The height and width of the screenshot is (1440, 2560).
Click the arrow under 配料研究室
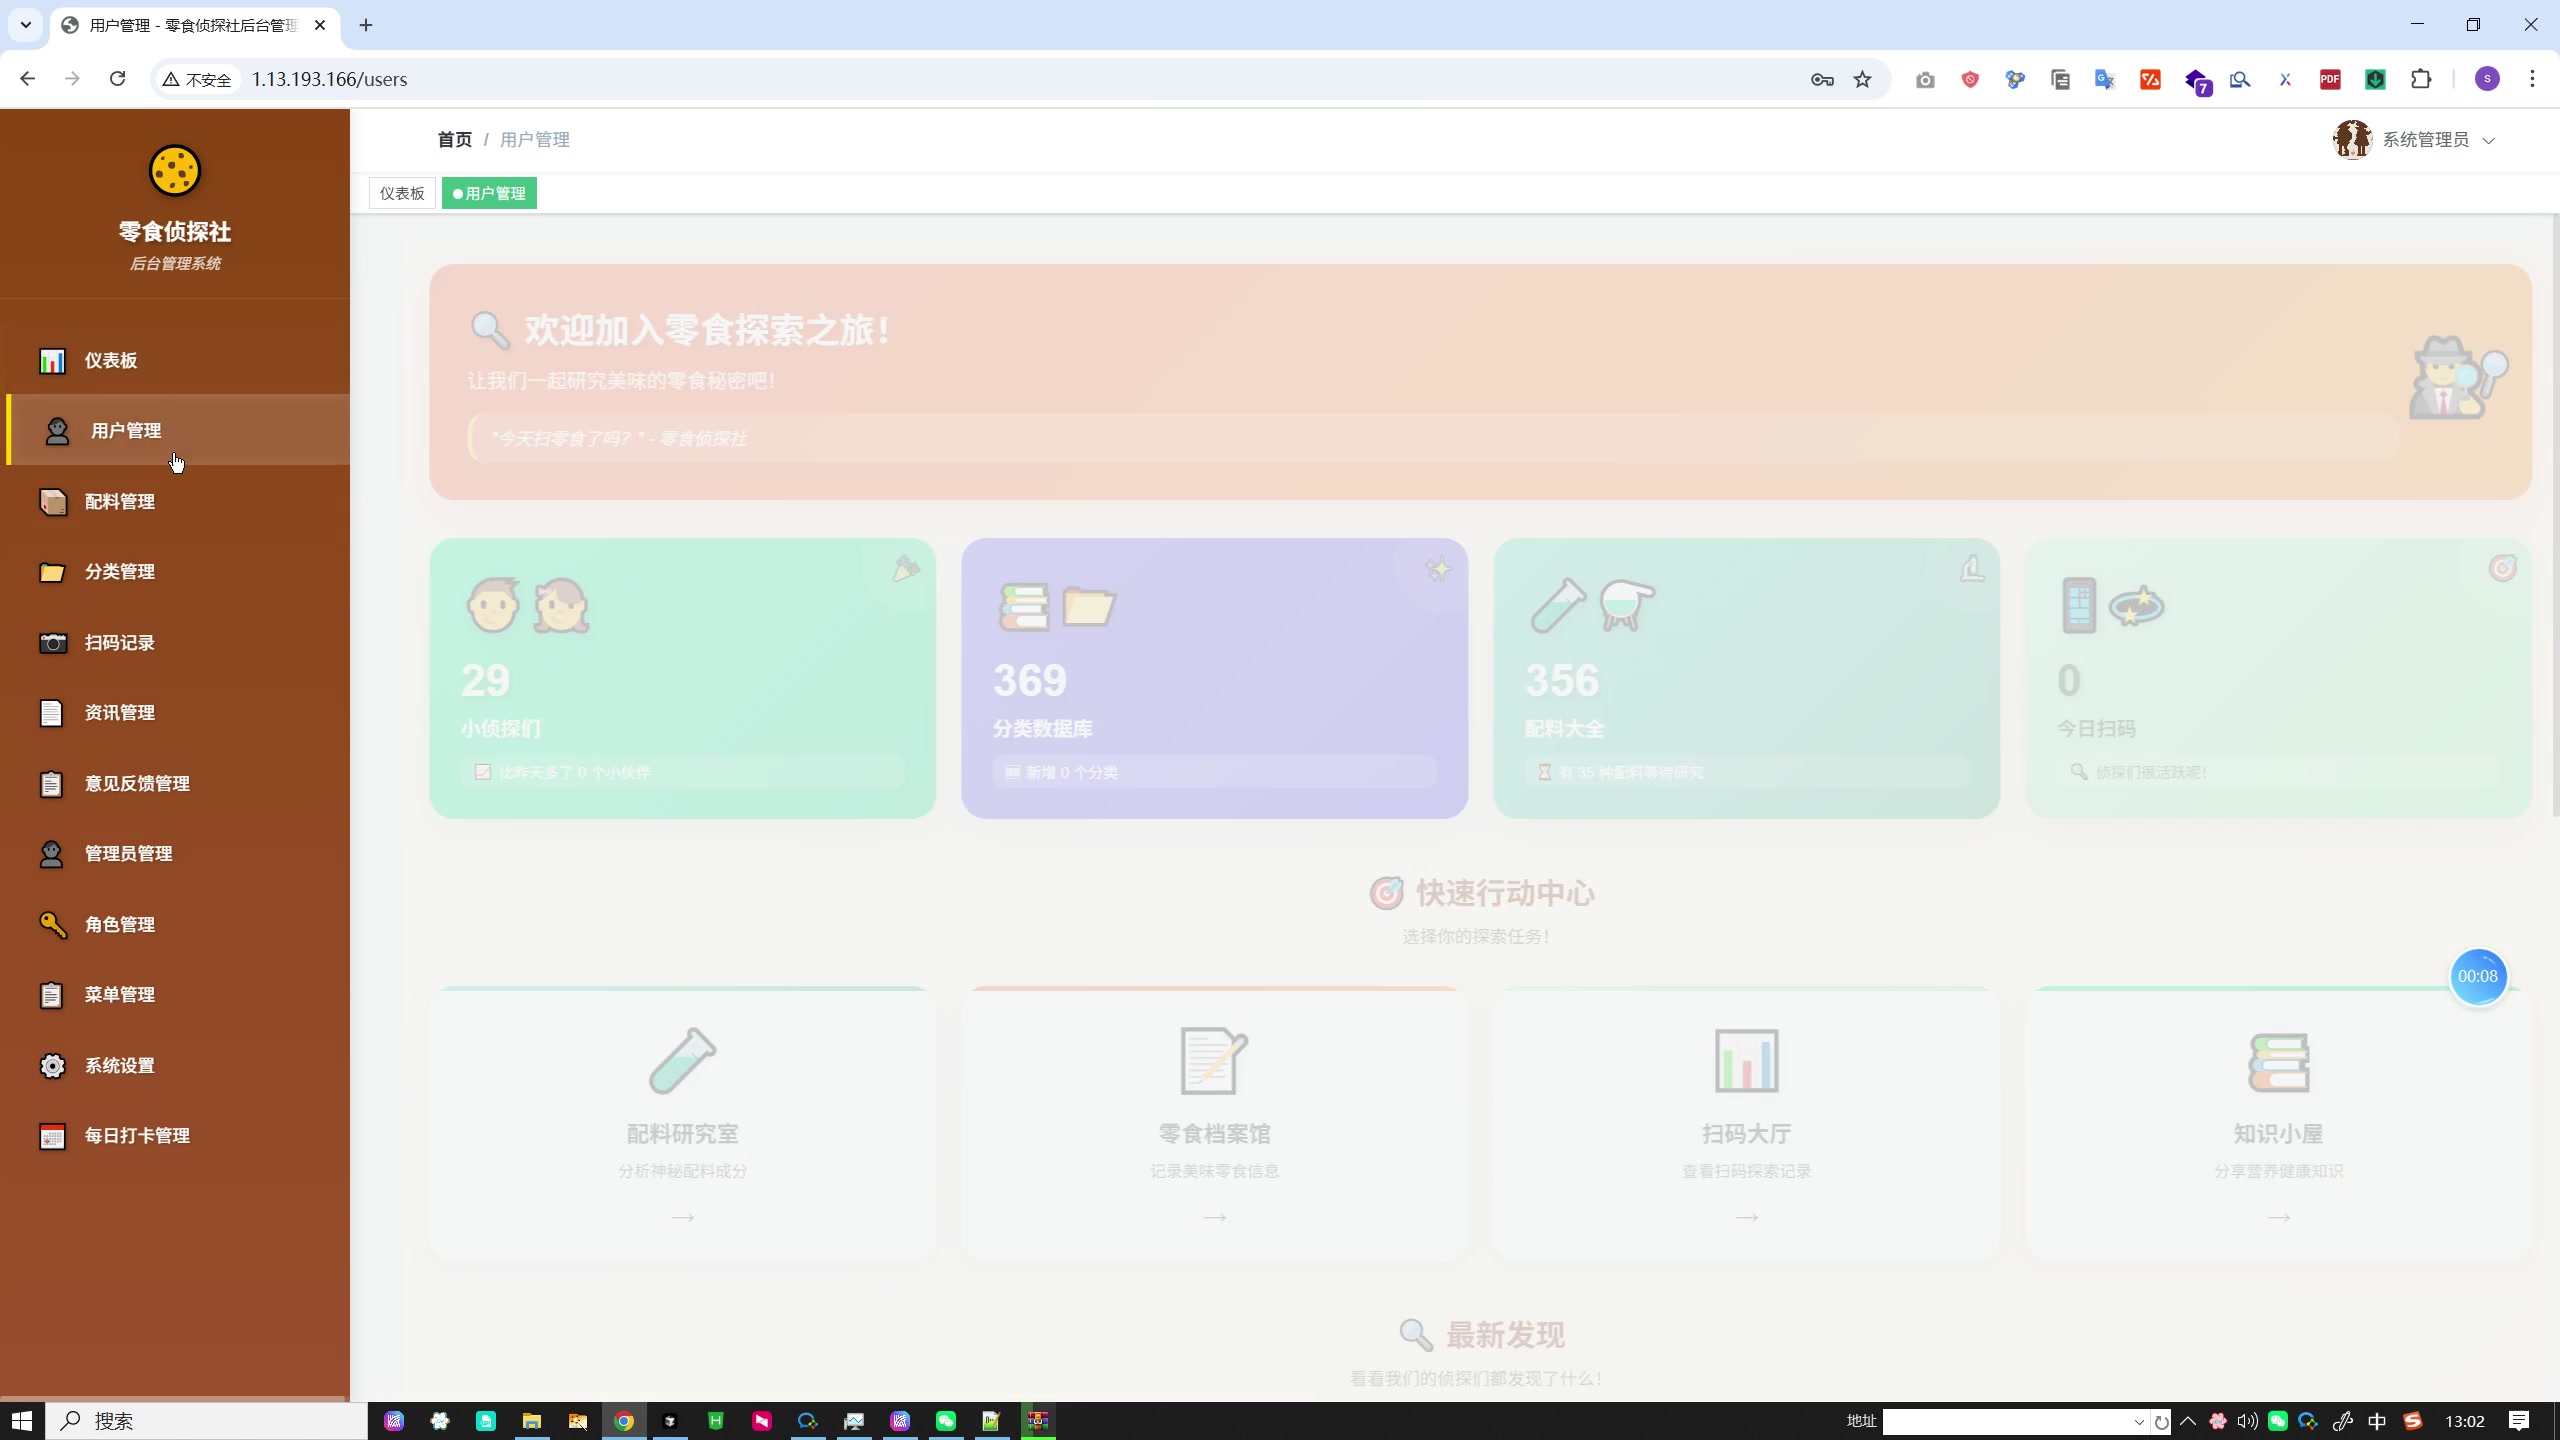click(682, 1217)
